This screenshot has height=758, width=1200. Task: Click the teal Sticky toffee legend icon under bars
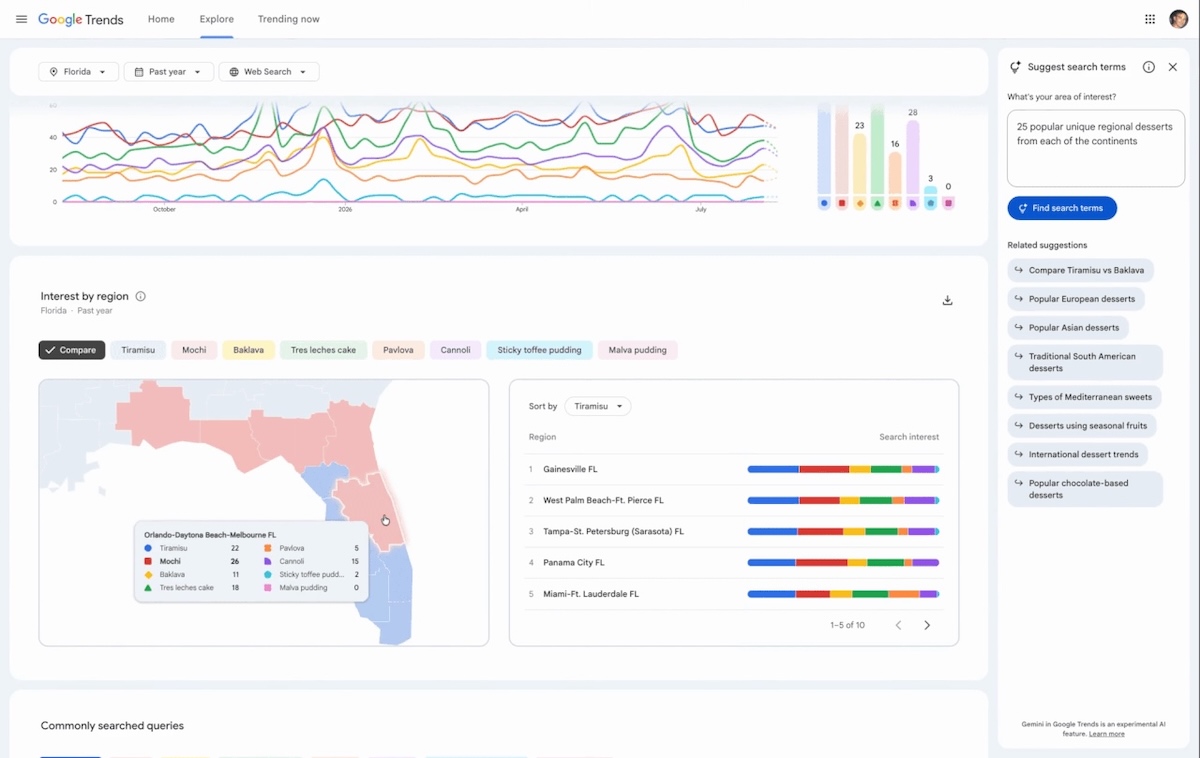(931, 203)
